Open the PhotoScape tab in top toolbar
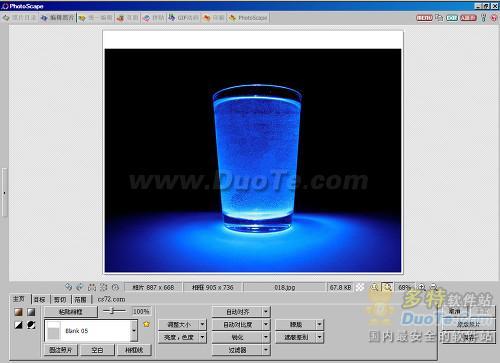The width and height of the screenshot is (500, 363). pos(249,18)
